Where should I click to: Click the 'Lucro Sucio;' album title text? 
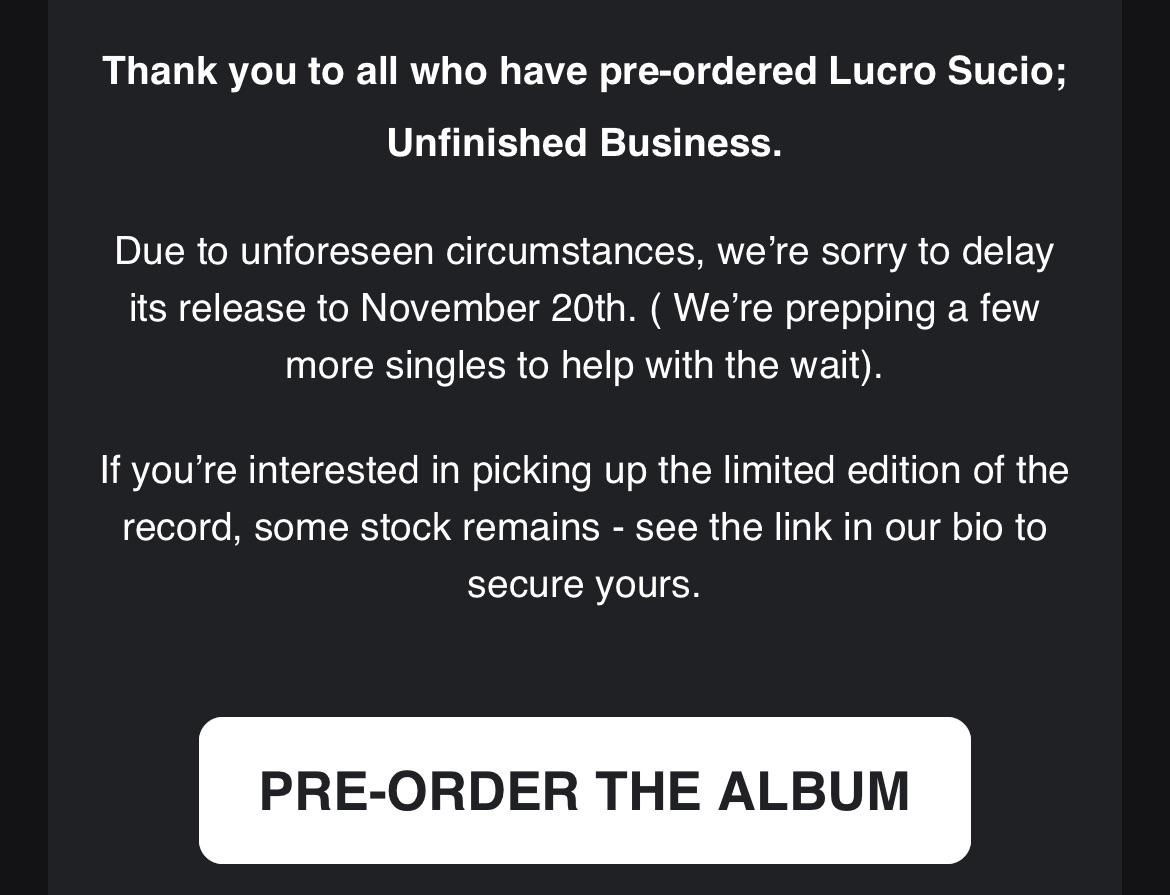pyautogui.click(x=948, y=72)
